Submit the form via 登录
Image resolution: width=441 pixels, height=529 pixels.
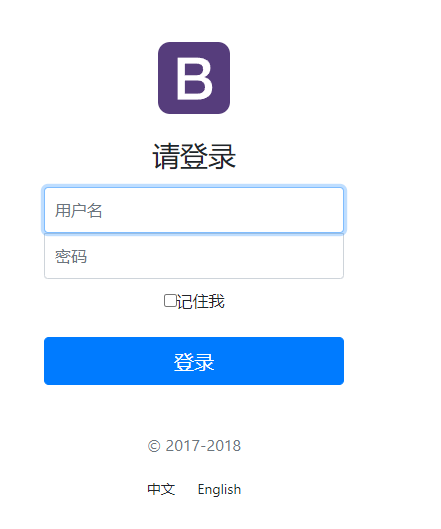point(194,361)
